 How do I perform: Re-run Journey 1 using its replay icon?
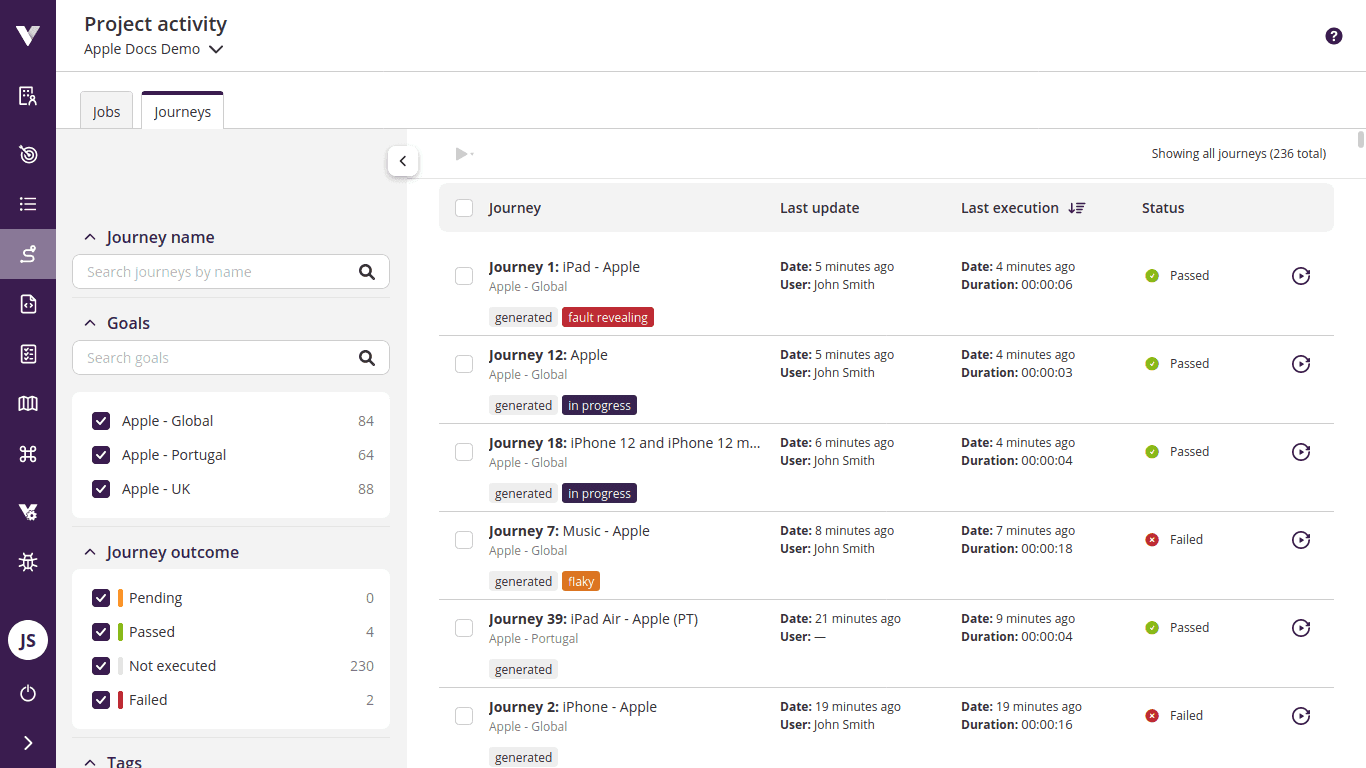point(1300,275)
